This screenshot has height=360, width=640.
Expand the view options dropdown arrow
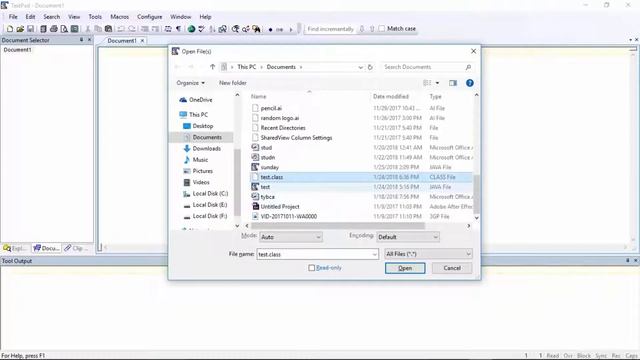point(438,83)
